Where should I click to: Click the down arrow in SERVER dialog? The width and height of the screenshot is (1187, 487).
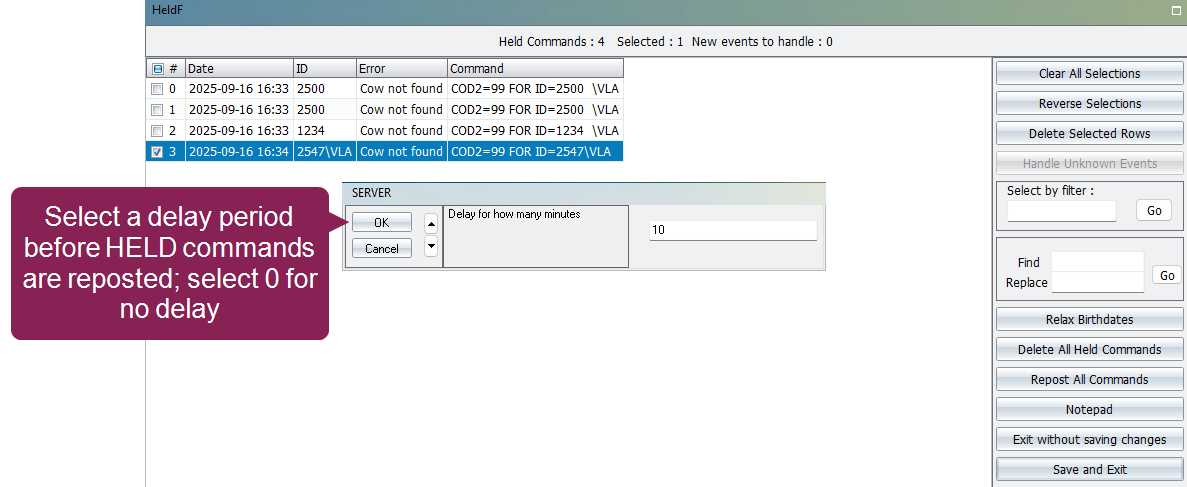pyautogui.click(x=431, y=246)
